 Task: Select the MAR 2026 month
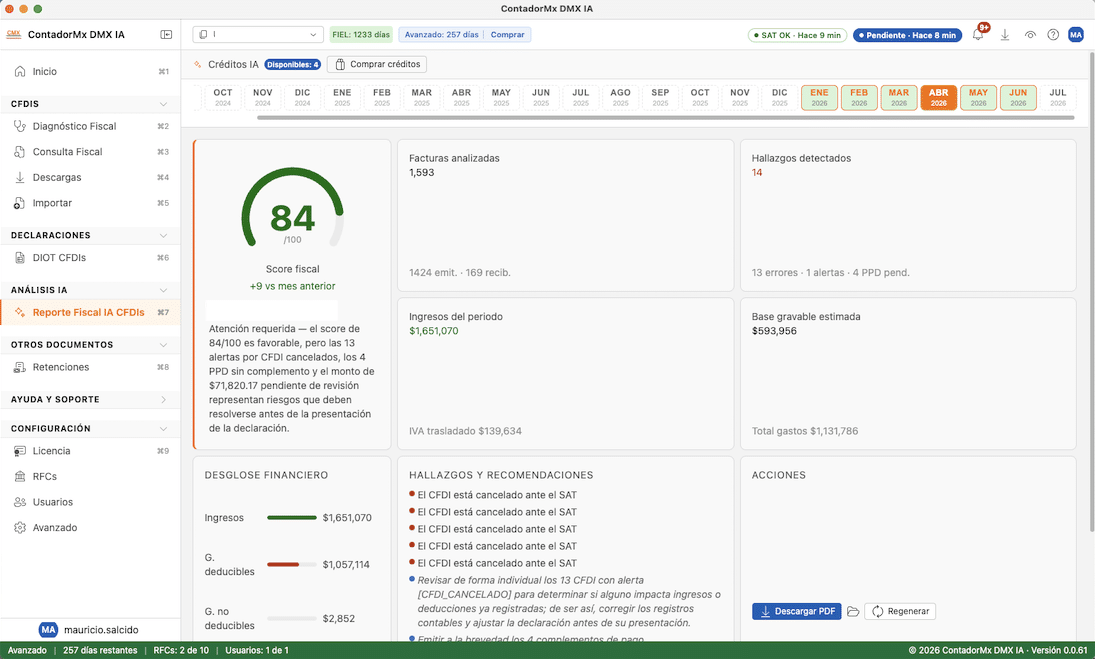pos(899,98)
